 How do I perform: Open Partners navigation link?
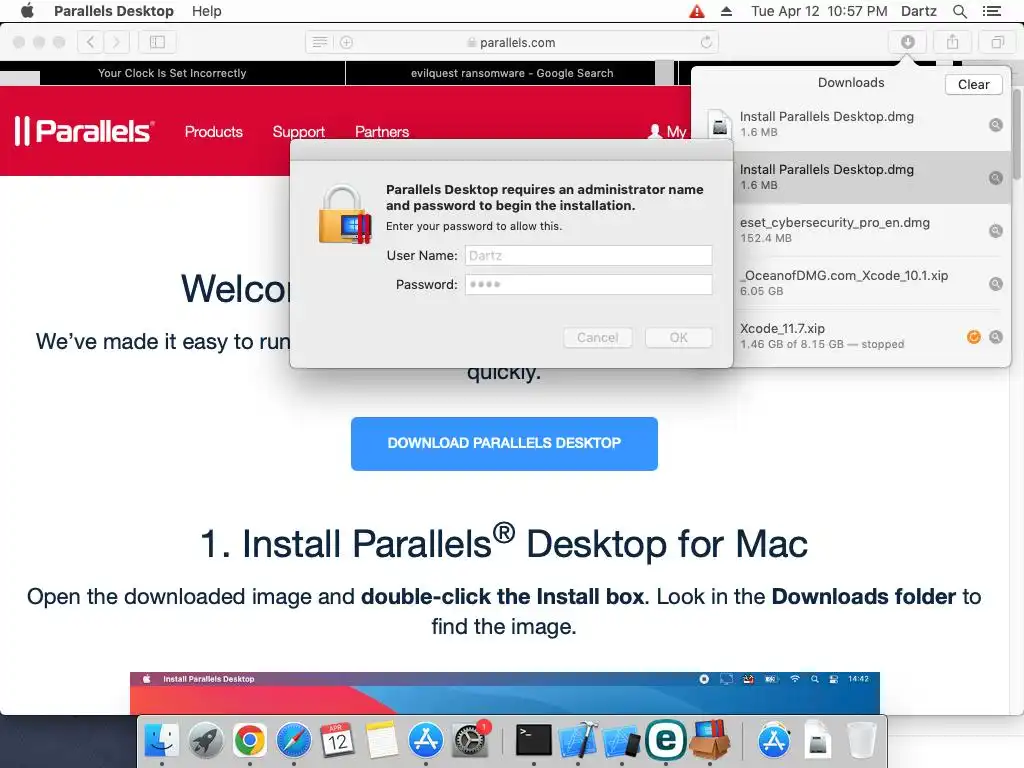[382, 132]
